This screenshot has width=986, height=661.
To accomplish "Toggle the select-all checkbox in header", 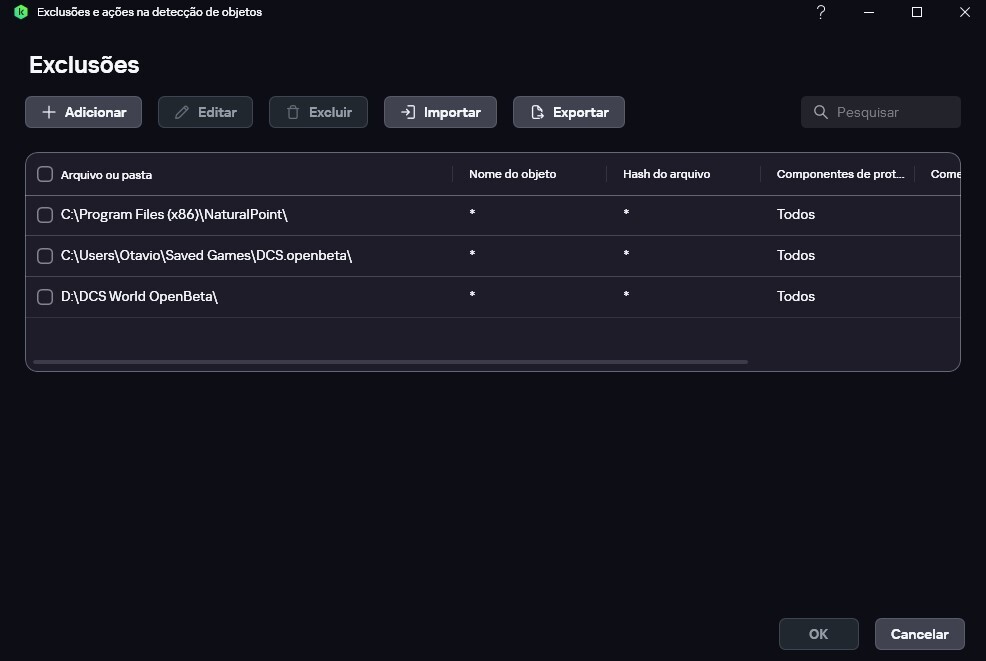I will click(45, 174).
